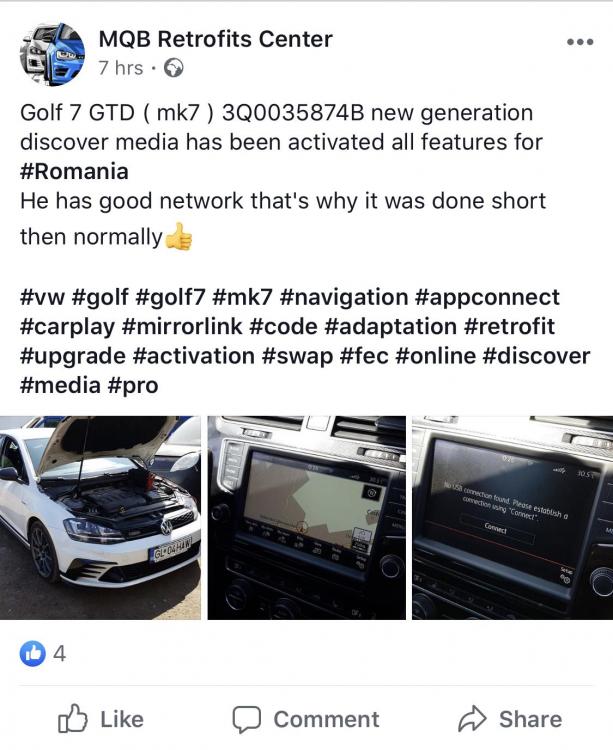This screenshot has height=750, width=613.
Task: Open the #carplay hashtag
Action: pyautogui.click(x=67, y=327)
